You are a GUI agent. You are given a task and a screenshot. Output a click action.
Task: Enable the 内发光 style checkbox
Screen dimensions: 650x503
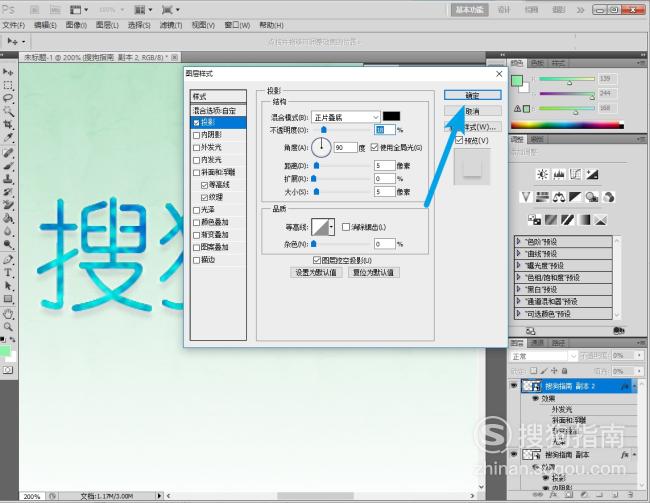[x=196, y=160]
